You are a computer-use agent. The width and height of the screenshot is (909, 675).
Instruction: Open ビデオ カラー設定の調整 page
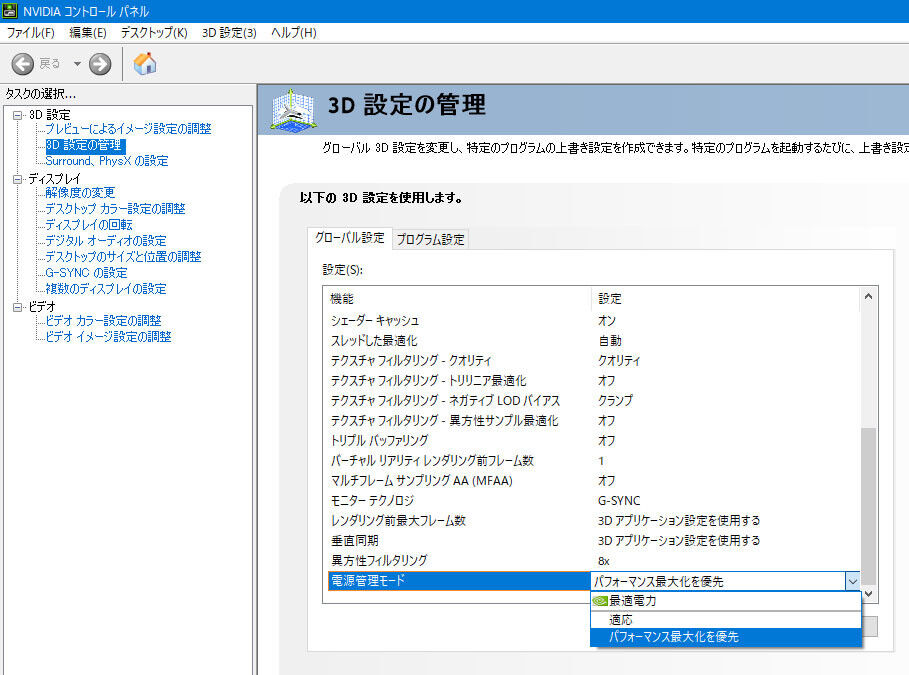103,321
